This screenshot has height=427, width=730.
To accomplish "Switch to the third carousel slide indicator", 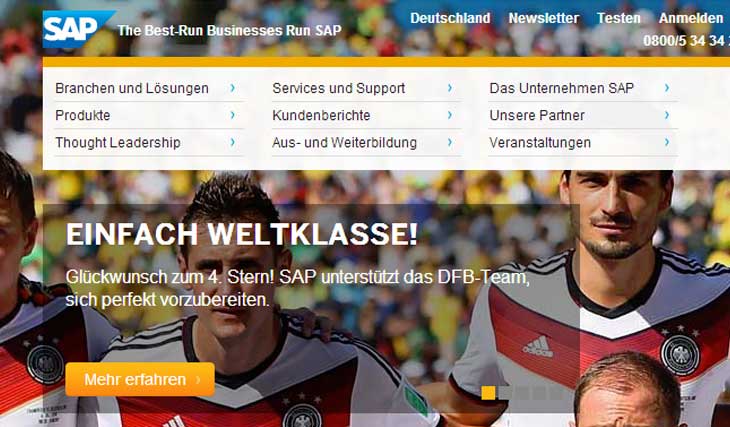I will click(x=522, y=393).
